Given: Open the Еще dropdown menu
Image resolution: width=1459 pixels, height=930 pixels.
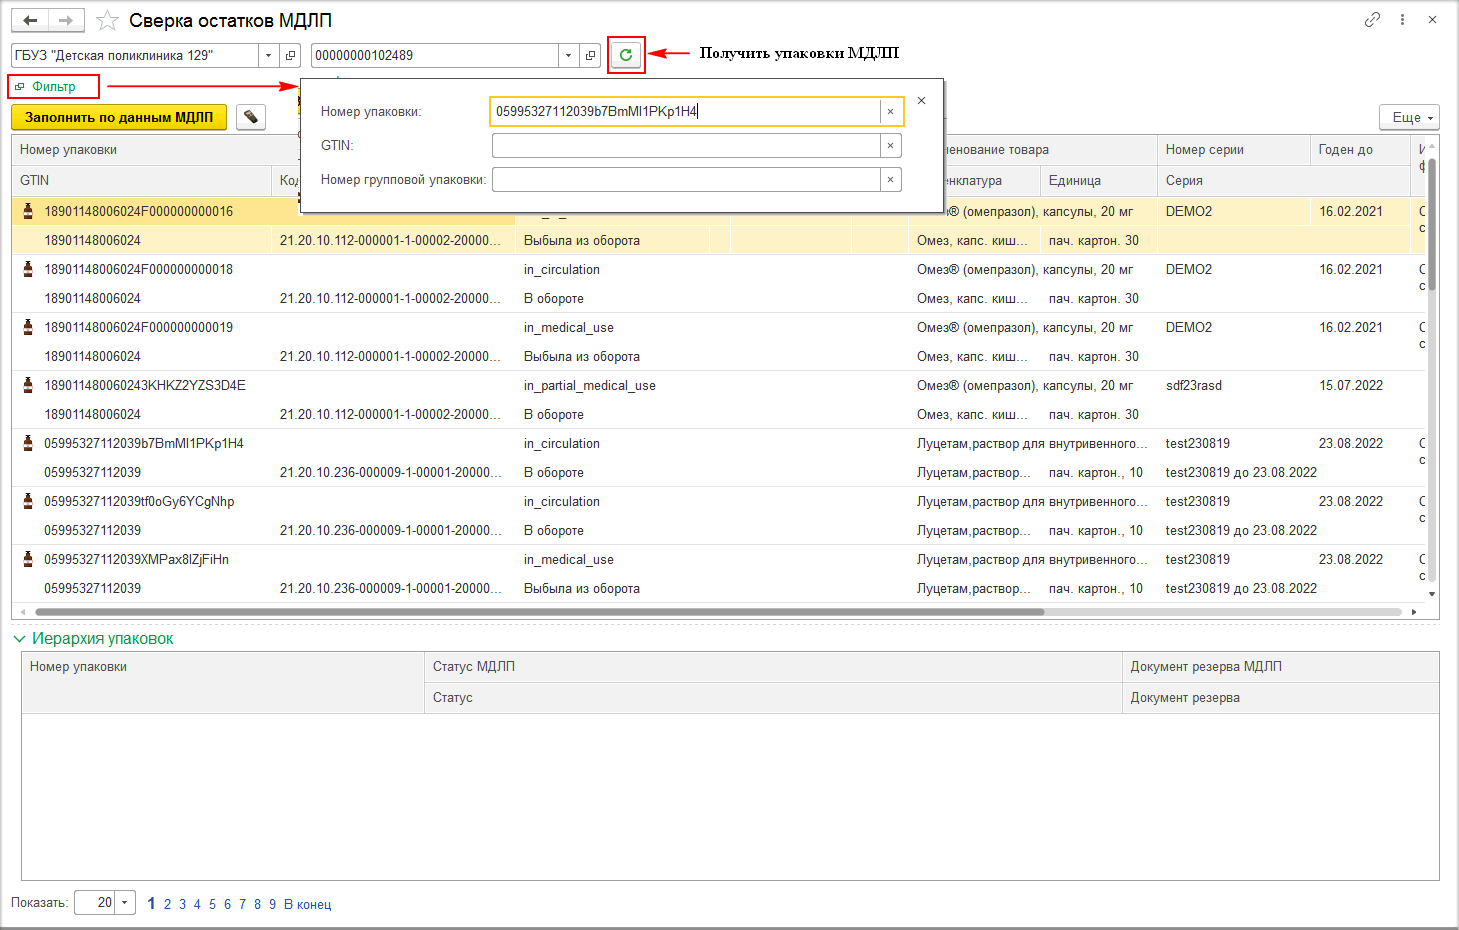Looking at the screenshot, I should coord(1409,117).
